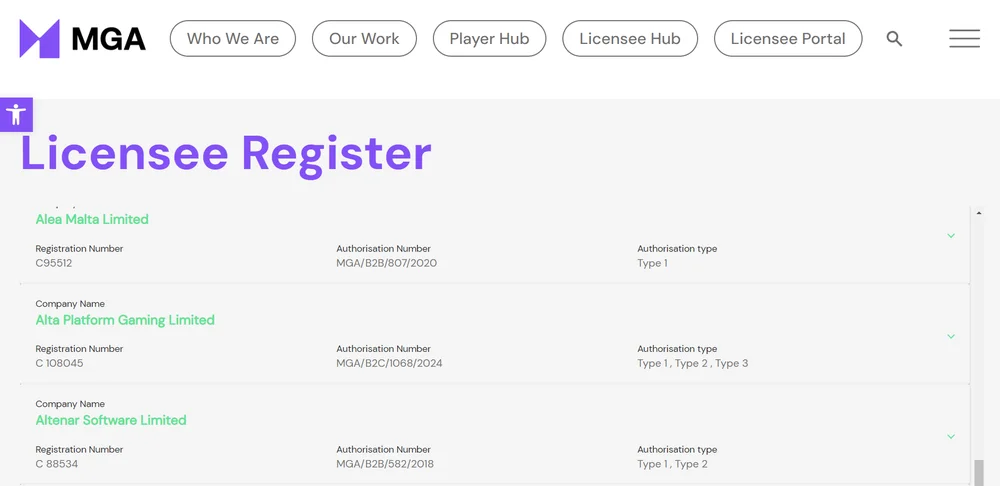Open the search magnifier icon
Screen dimensions: 1000x486
894,39
